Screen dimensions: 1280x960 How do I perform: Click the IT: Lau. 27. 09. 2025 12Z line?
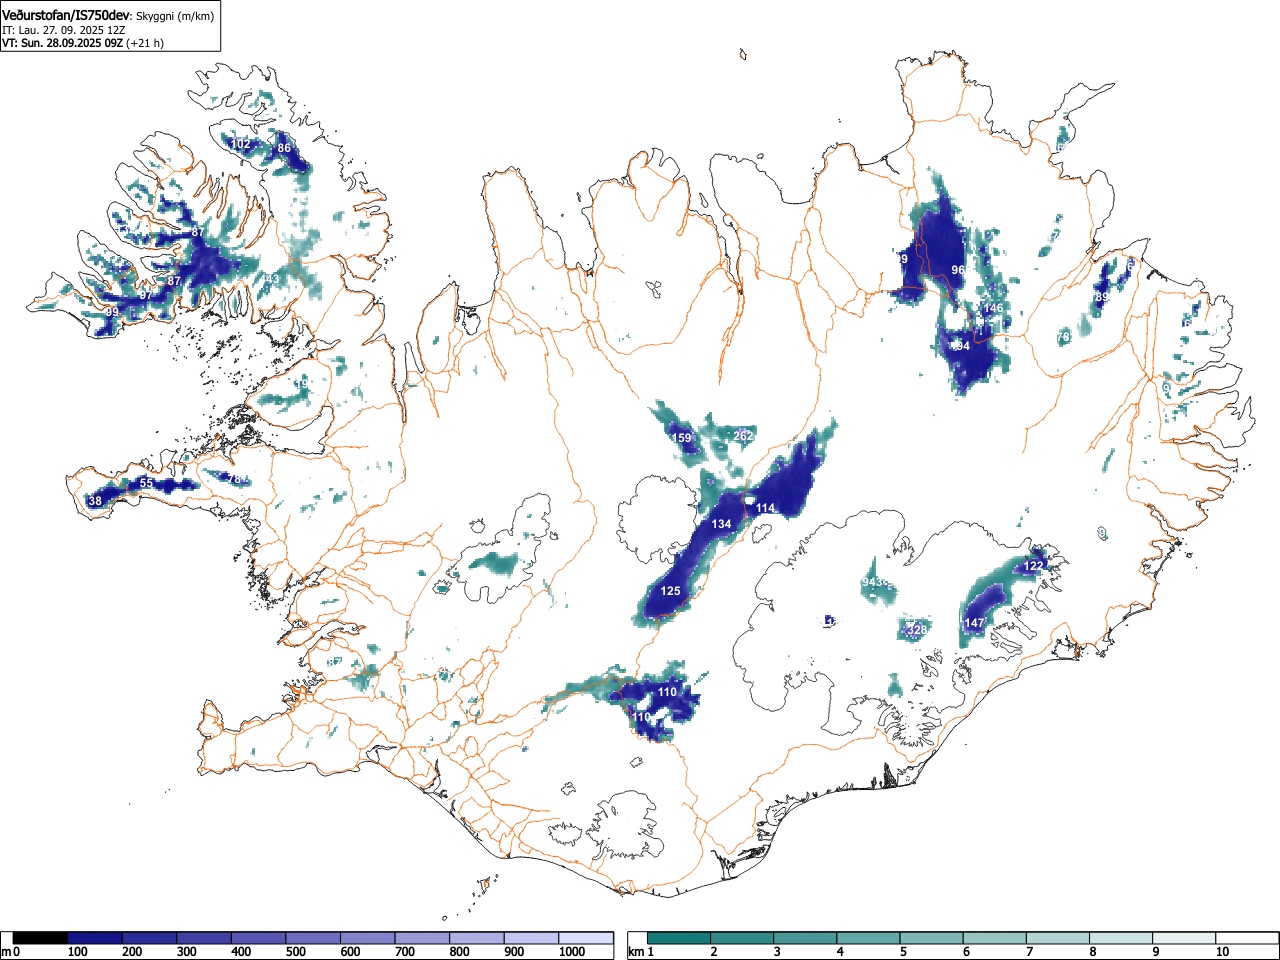click(x=64, y=30)
